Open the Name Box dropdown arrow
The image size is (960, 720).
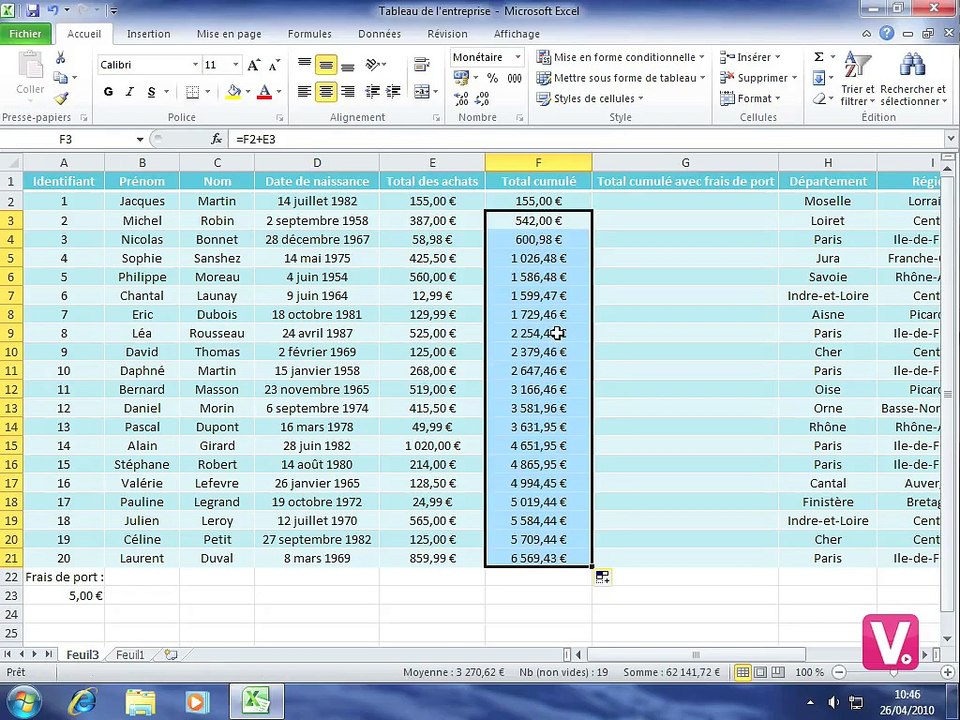coord(140,140)
